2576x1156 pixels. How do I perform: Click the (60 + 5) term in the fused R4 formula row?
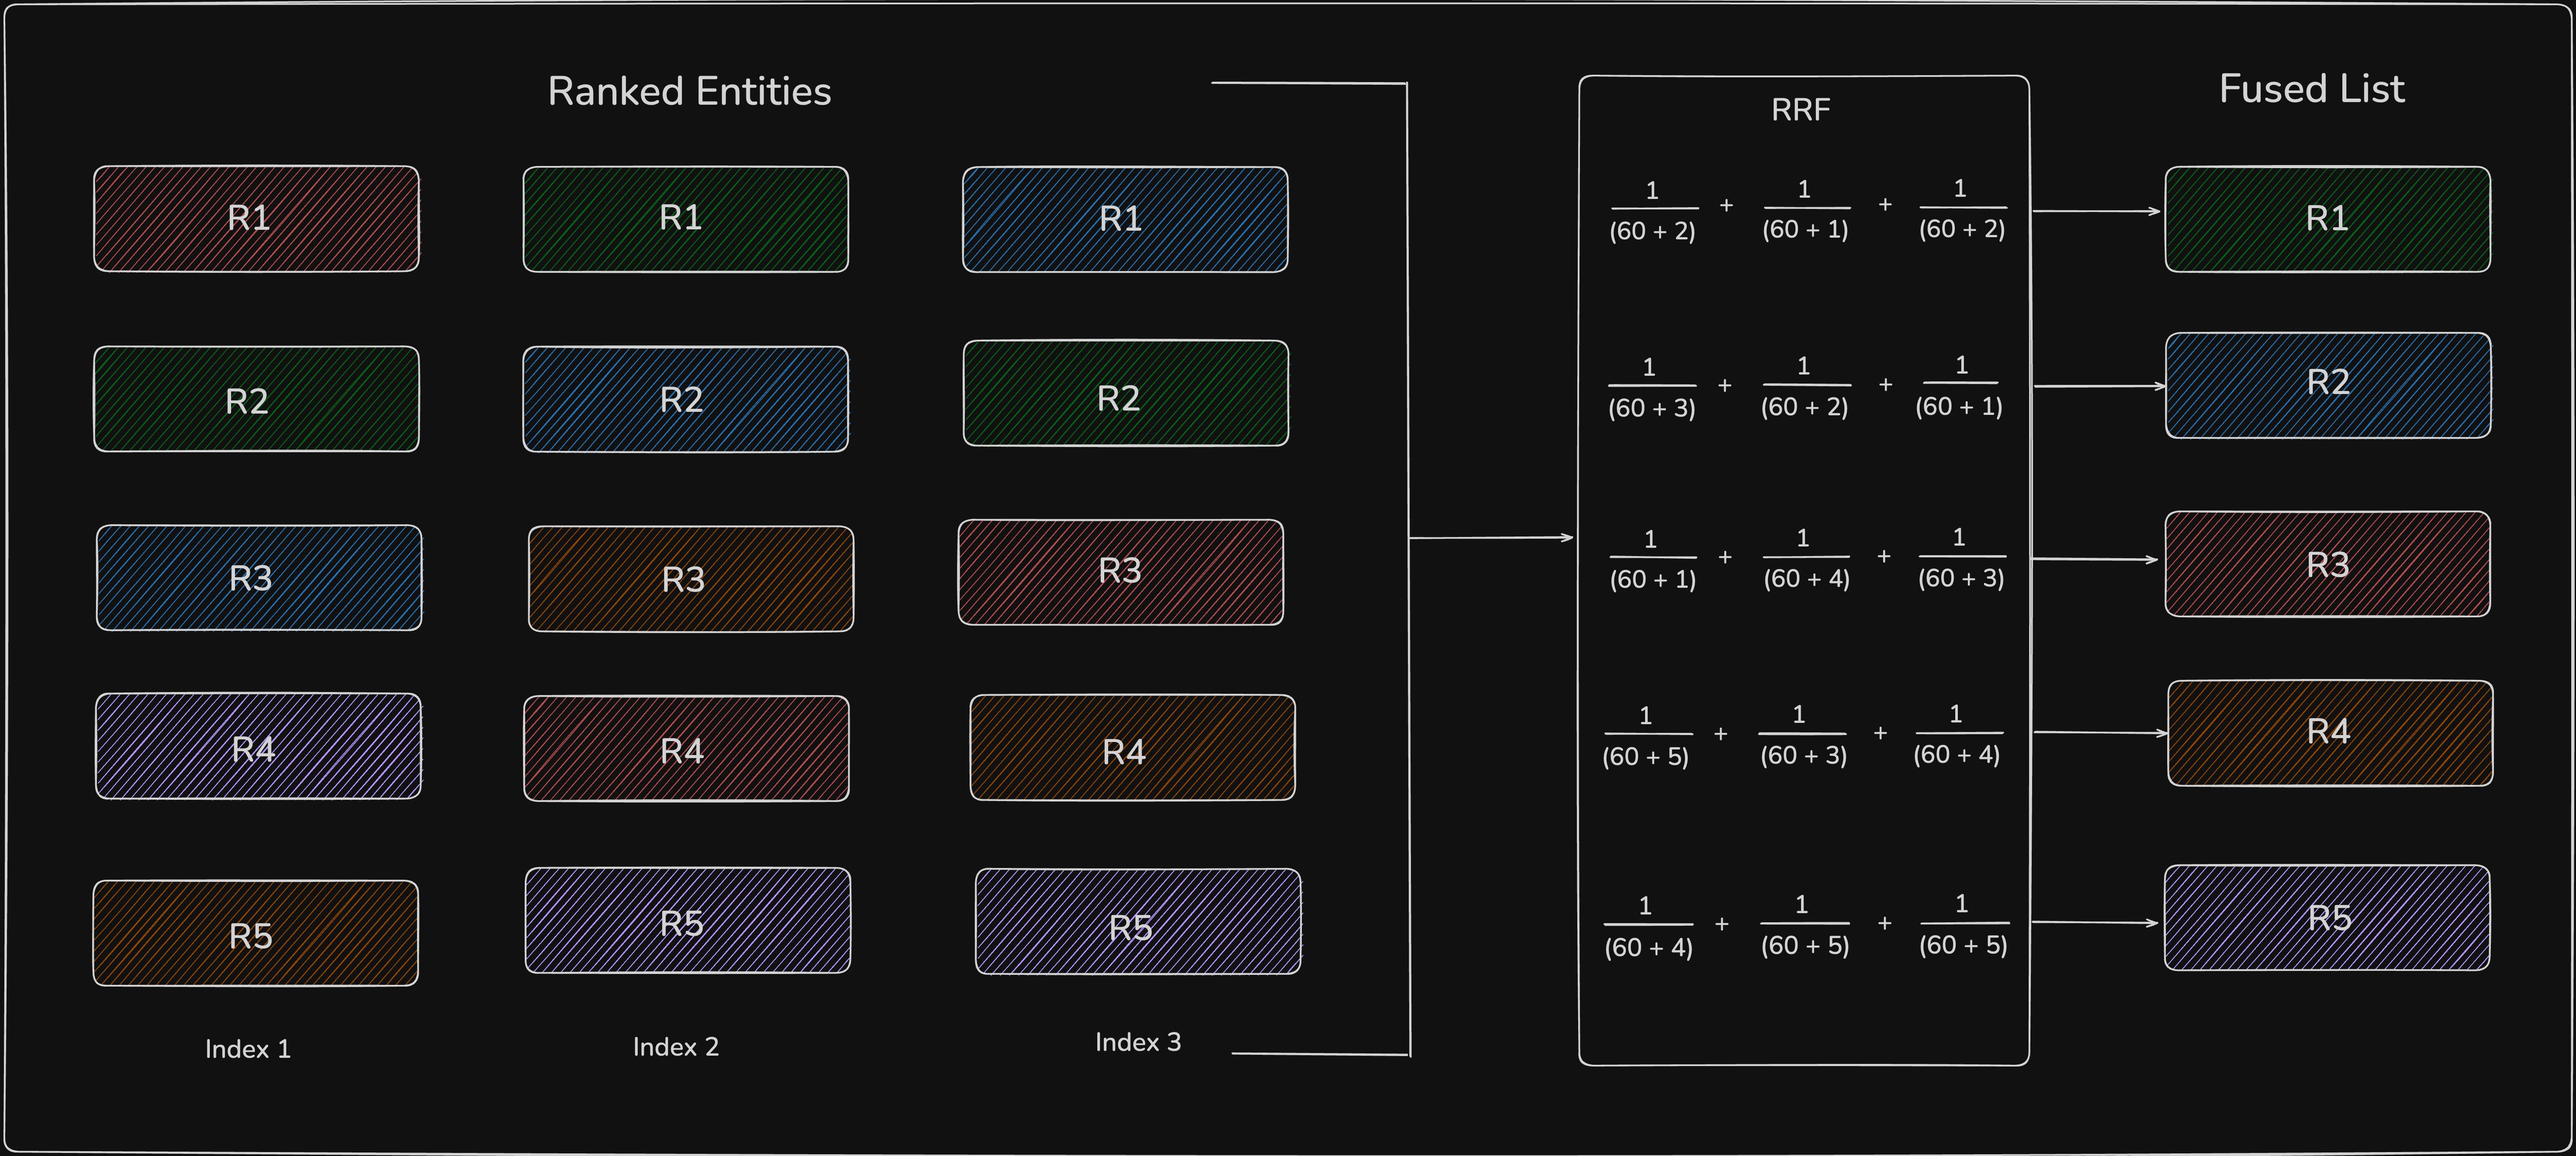click(x=1645, y=757)
